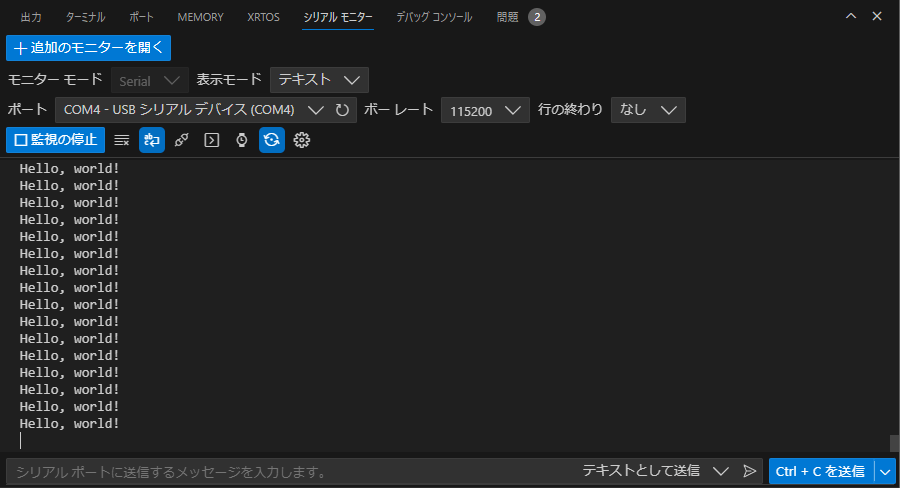Open the serial monitor settings gear
Image resolution: width=900 pixels, height=488 pixels.
pyautogui.click(x=302, y=140)
